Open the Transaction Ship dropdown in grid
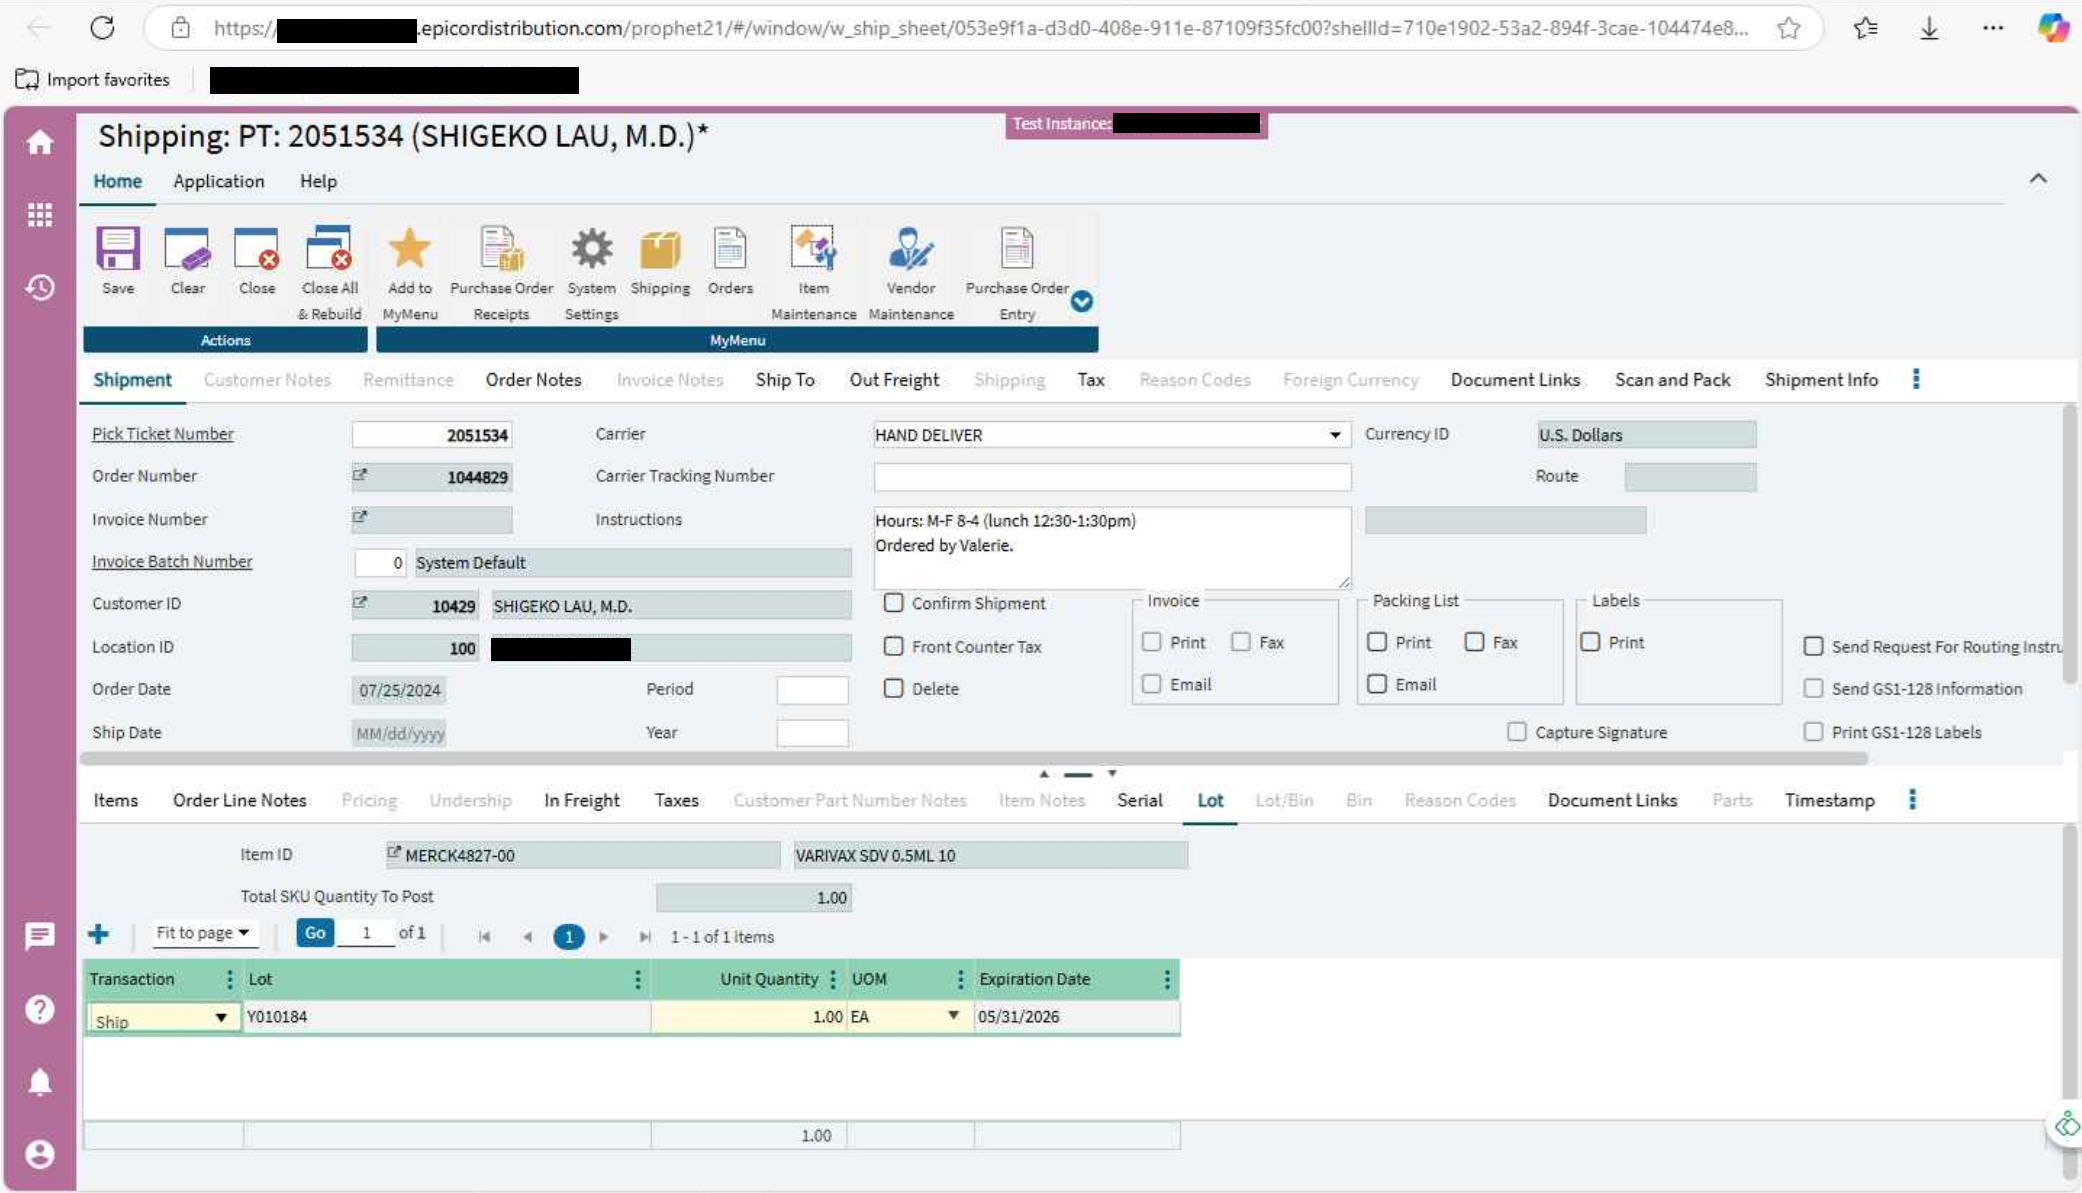Viewport: 2082px width, 1193px height. coord(220,1018)
